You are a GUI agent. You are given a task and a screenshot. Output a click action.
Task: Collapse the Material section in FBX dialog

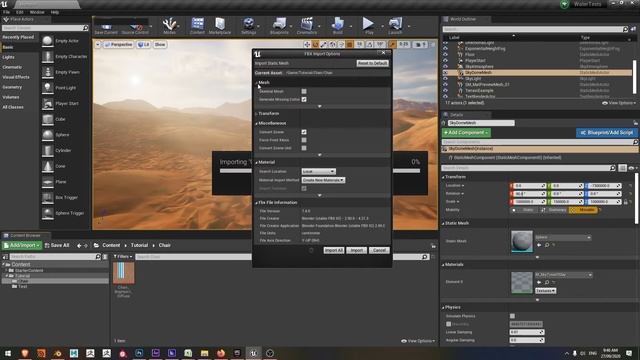pos(256,162)
